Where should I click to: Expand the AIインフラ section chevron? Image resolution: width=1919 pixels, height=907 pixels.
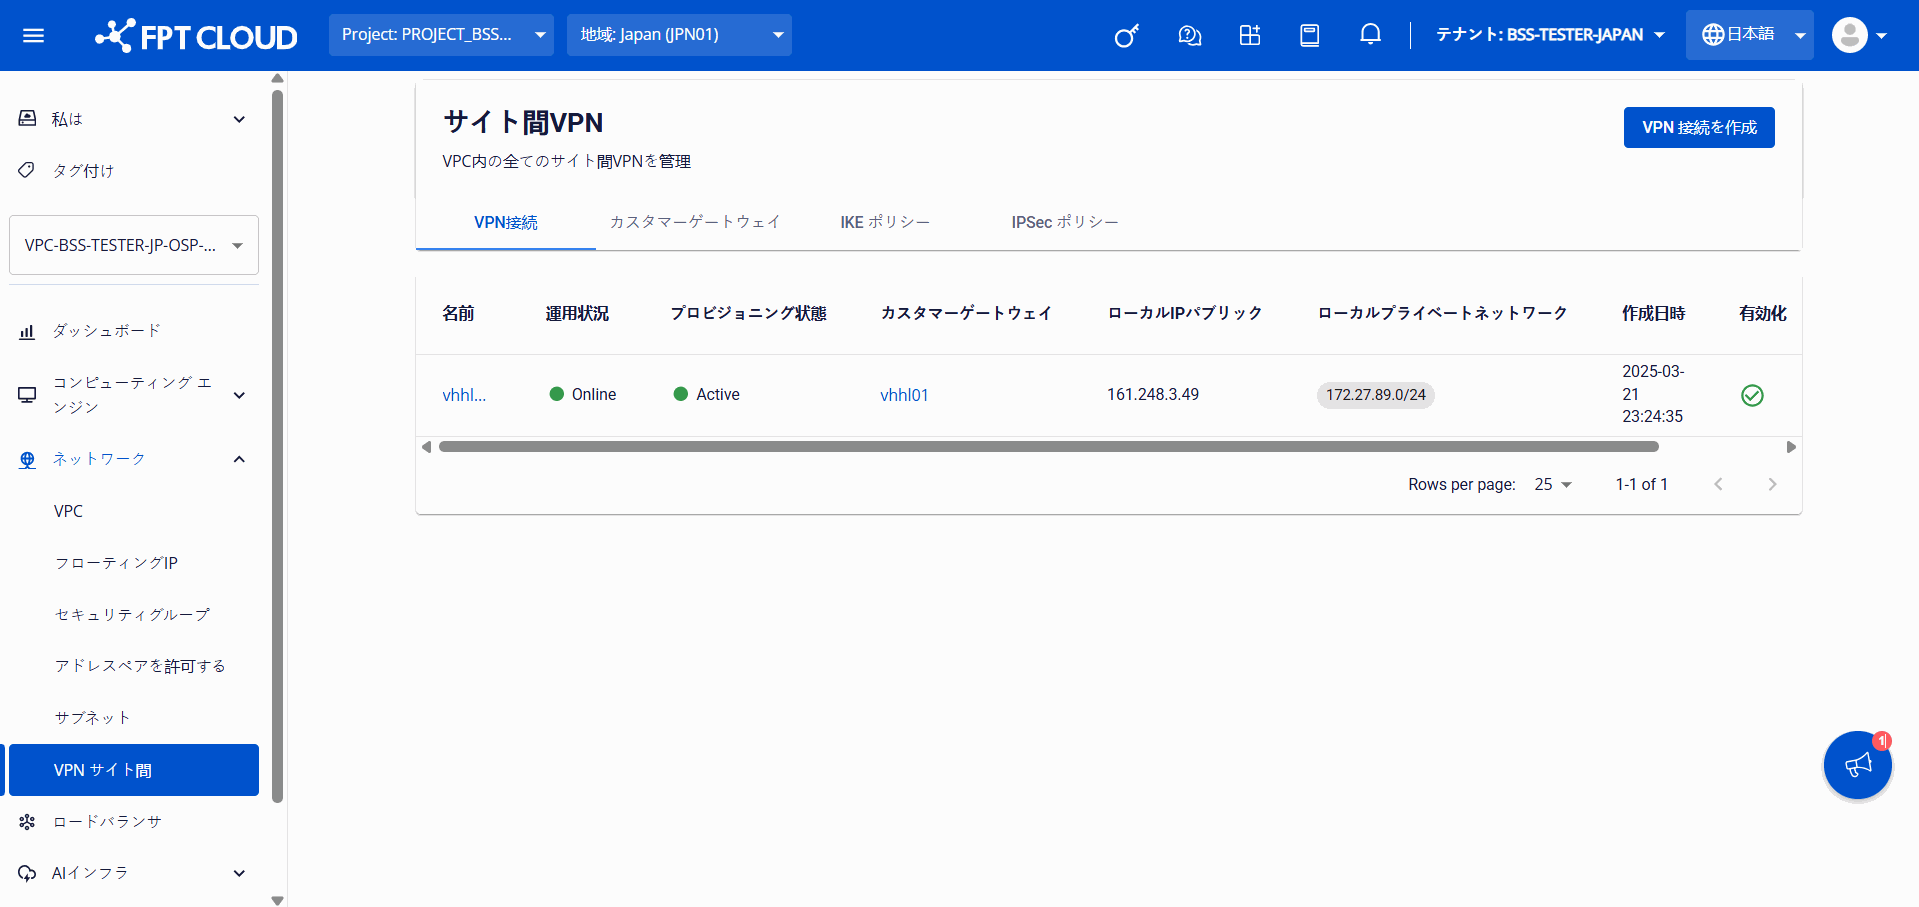click(239, 873)
